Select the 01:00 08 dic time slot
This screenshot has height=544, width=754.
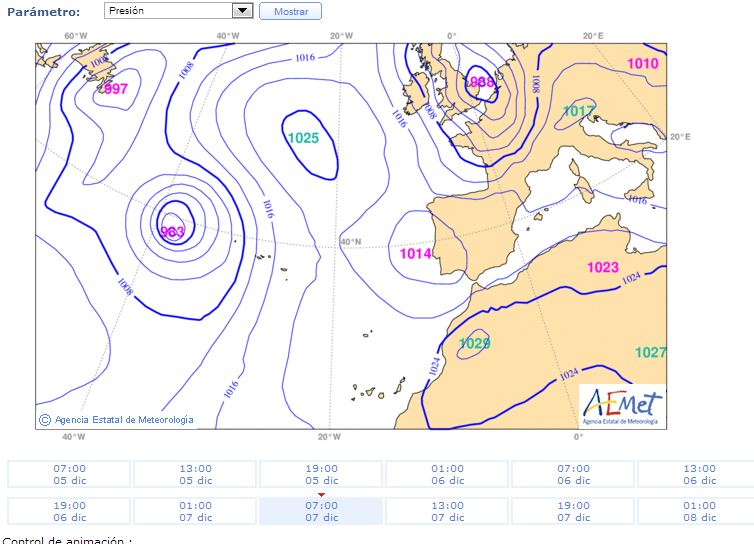point(696,511)
